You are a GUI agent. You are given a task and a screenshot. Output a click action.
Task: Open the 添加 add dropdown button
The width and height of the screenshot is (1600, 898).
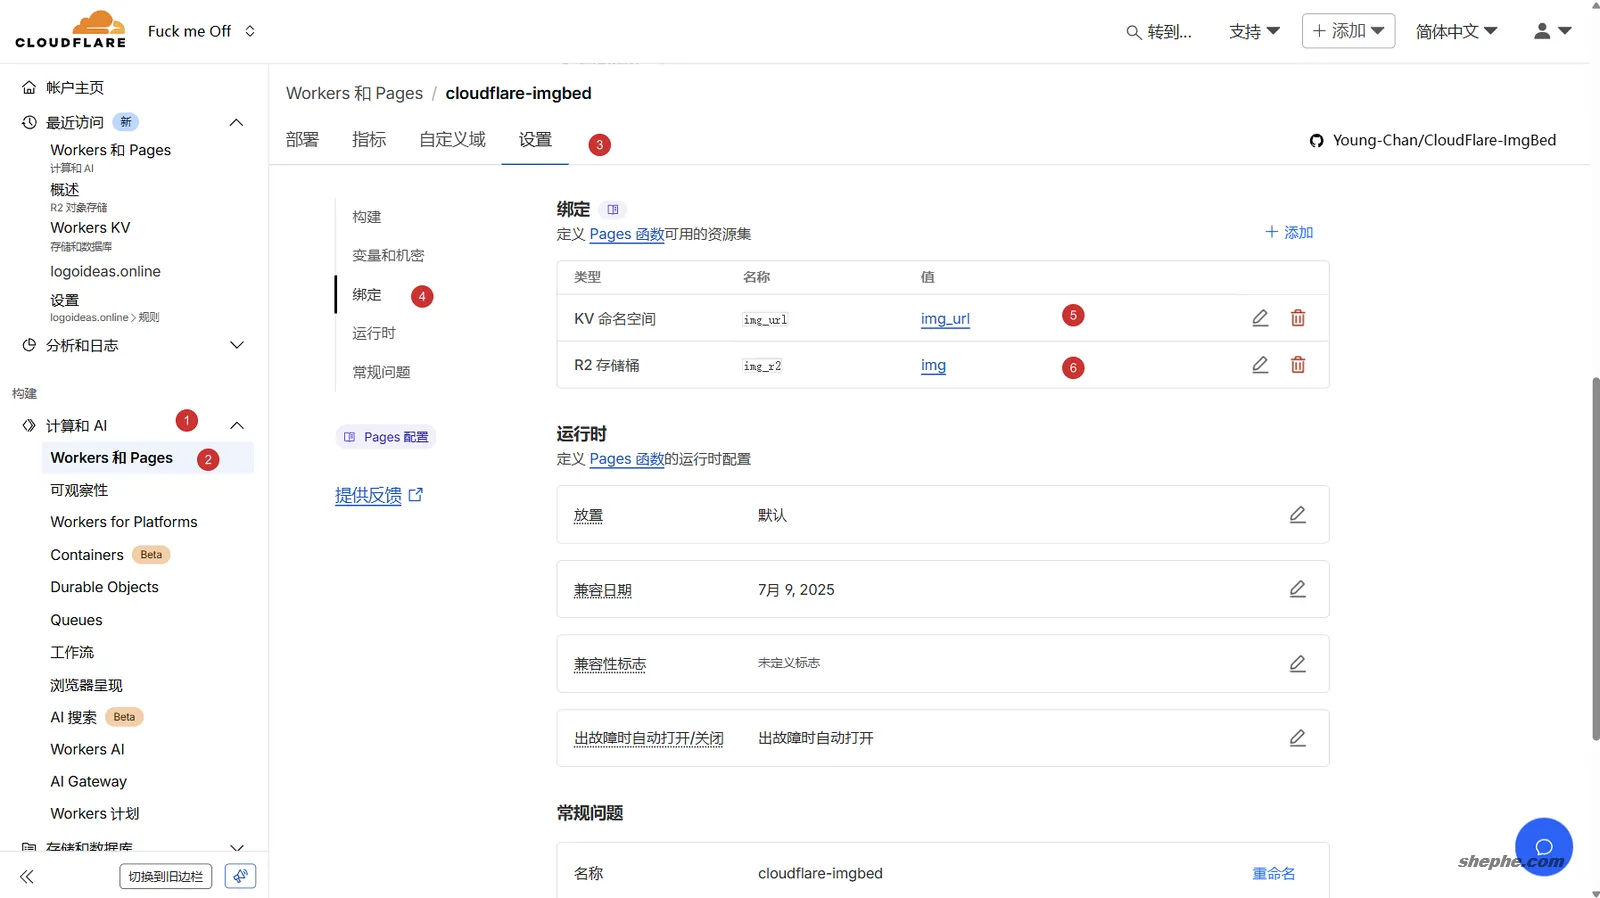tap(1348, 31)
